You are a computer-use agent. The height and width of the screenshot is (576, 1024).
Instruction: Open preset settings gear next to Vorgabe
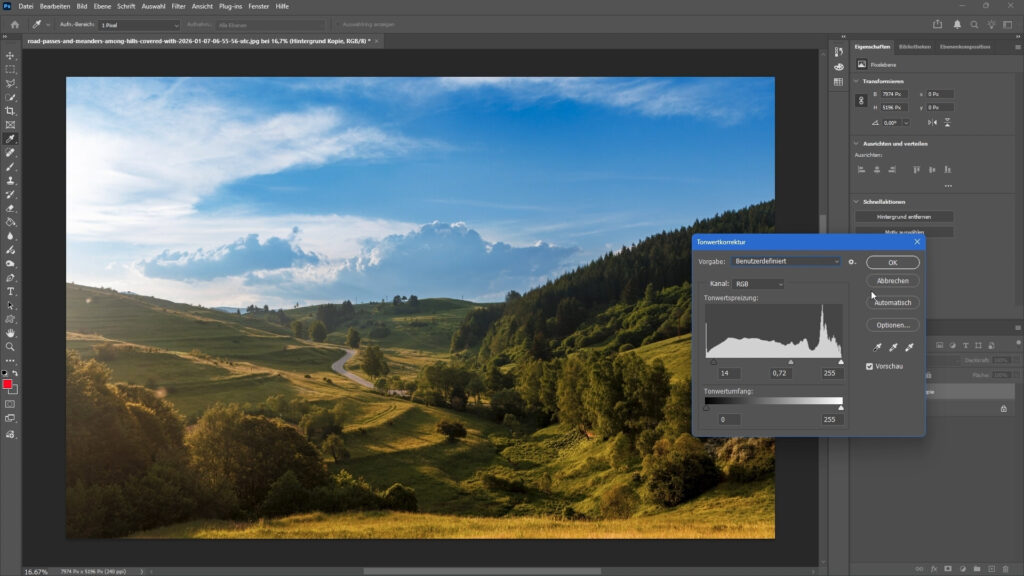click(x=852, y=262)
